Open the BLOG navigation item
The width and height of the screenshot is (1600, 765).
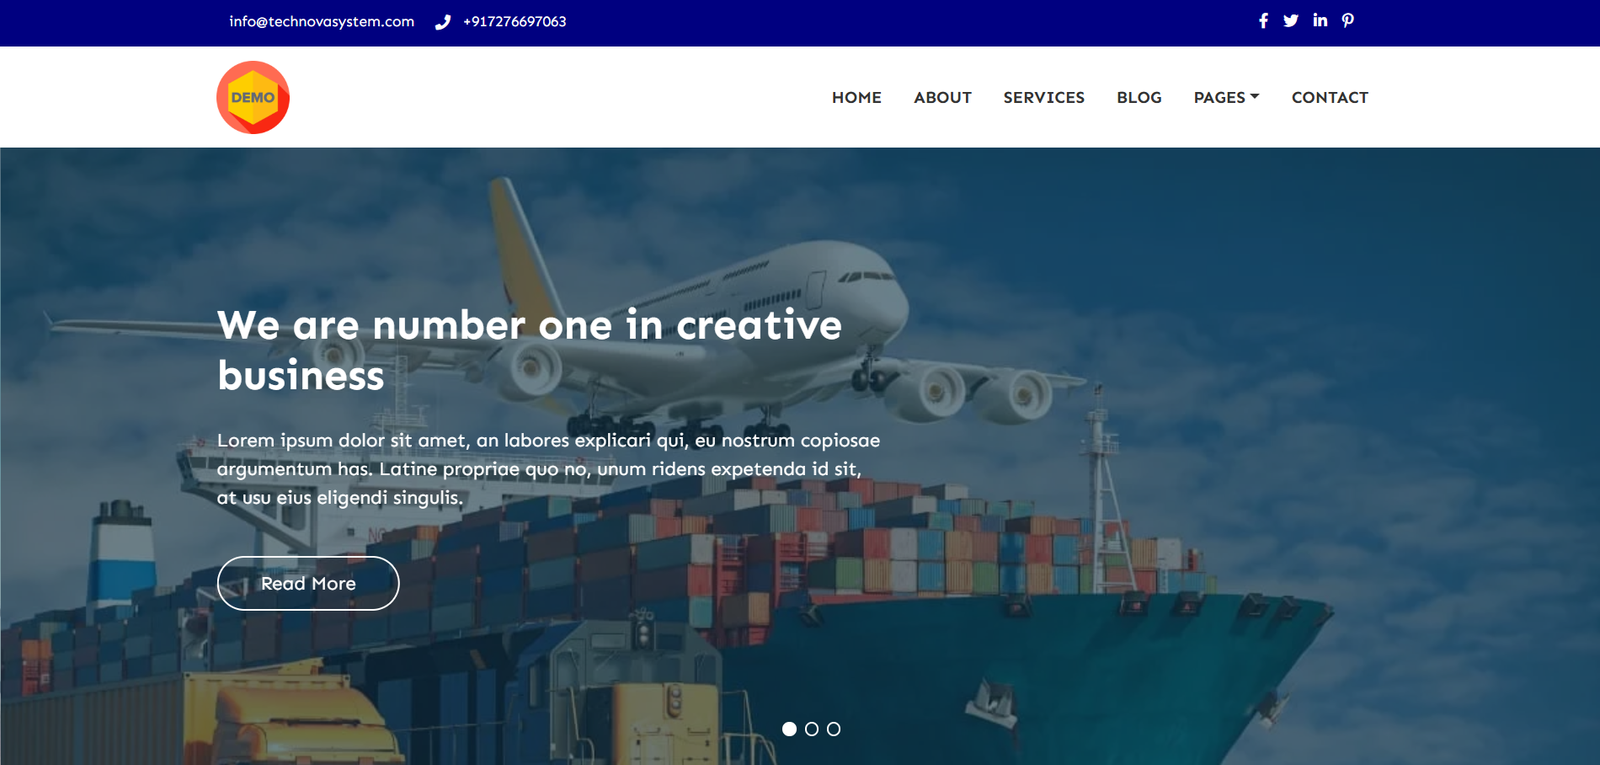(x=1139, y=97)
